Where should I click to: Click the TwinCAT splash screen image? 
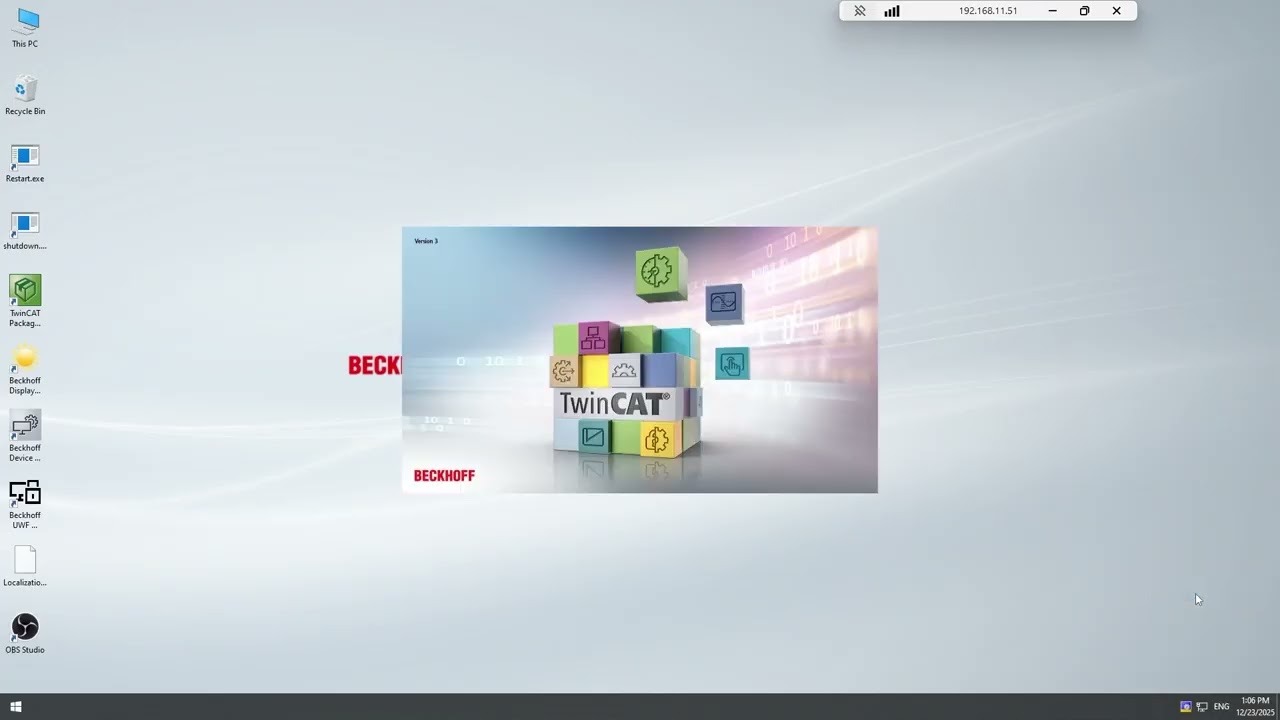(x=640, y=360)
